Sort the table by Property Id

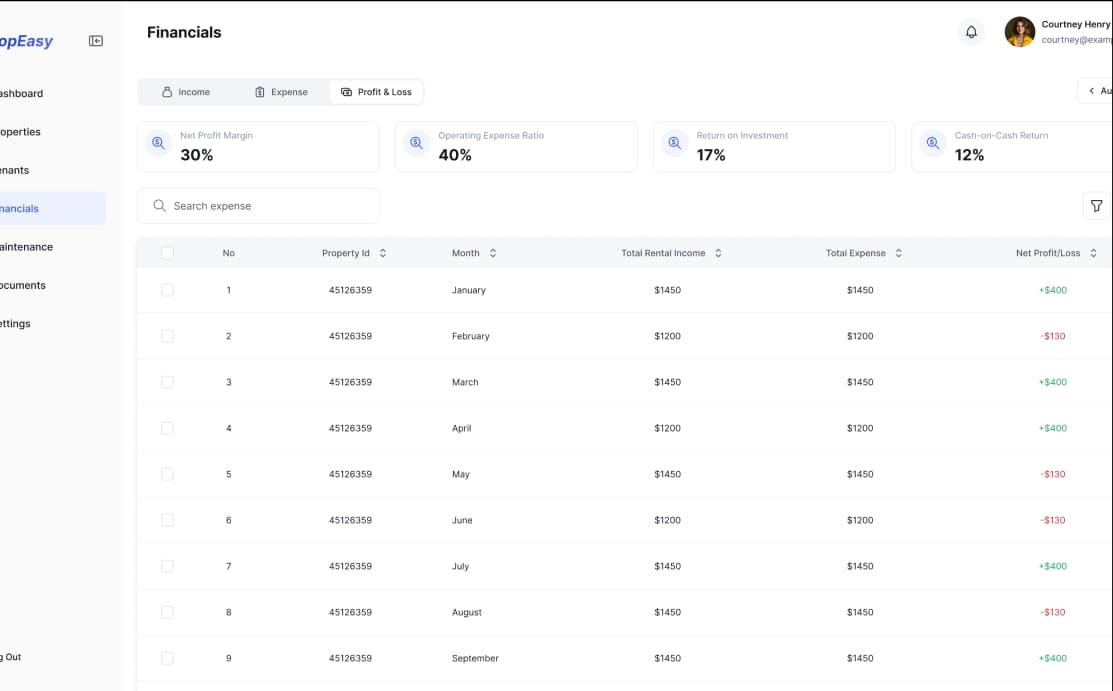tap(383, 253)
